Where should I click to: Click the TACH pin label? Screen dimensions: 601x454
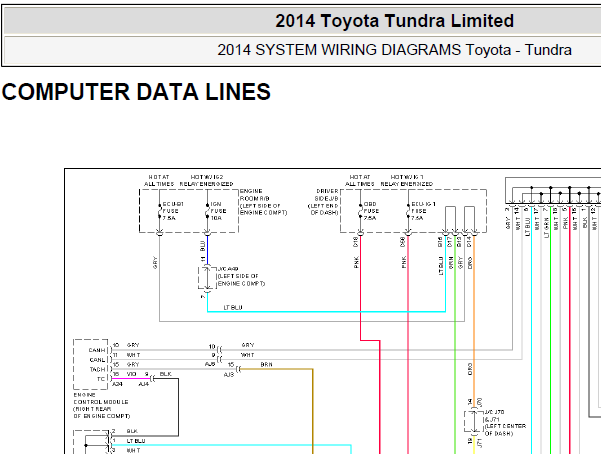click(x=97, y=369)
